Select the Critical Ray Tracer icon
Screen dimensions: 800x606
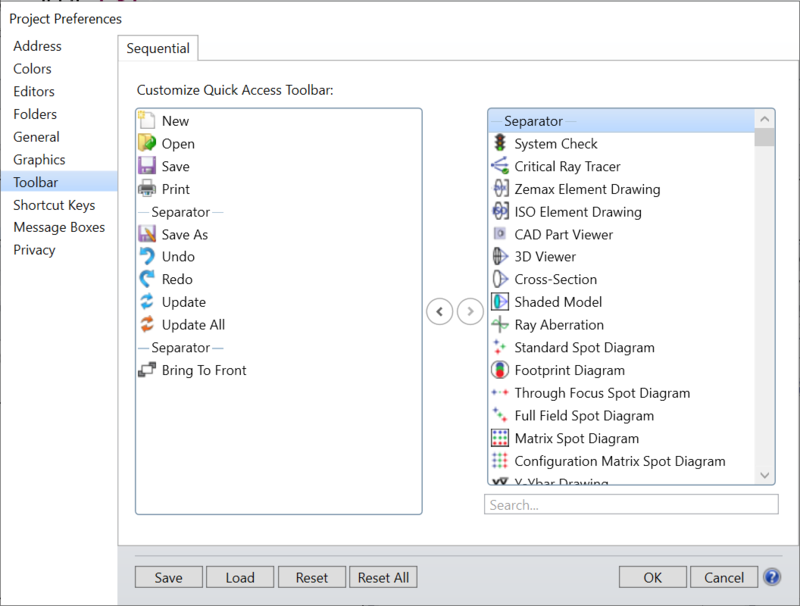tap(500, 167)
